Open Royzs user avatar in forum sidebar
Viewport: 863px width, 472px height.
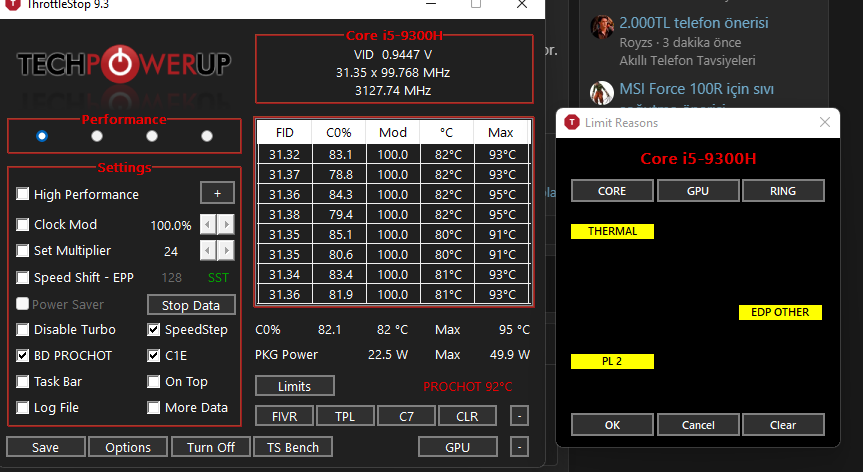pyautogui.click(x=602, y=26)
